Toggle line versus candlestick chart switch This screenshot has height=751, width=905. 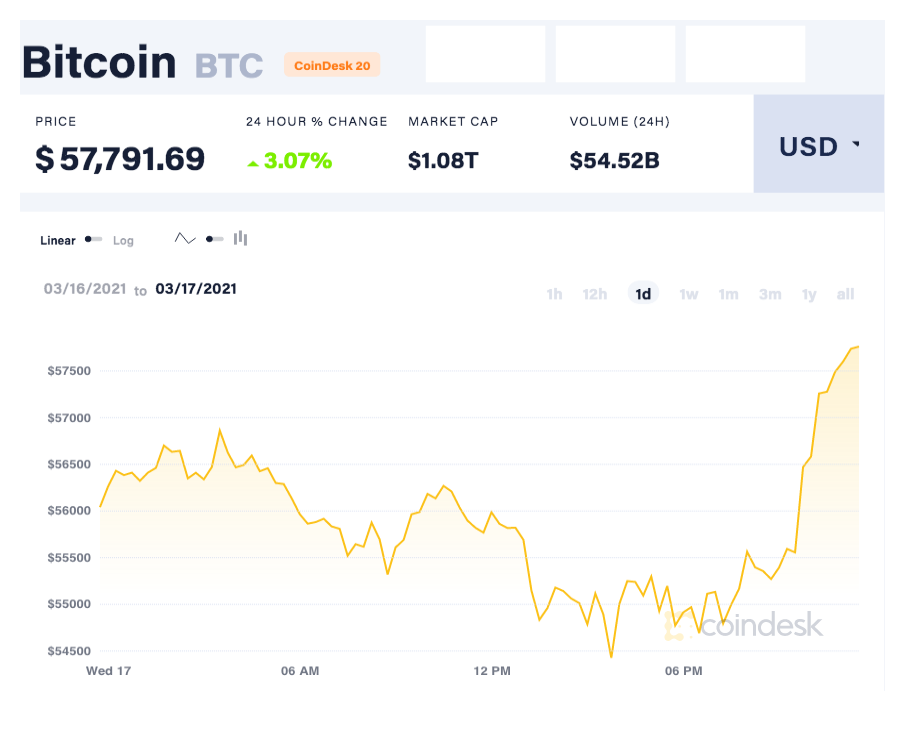[x=215, y=239]
